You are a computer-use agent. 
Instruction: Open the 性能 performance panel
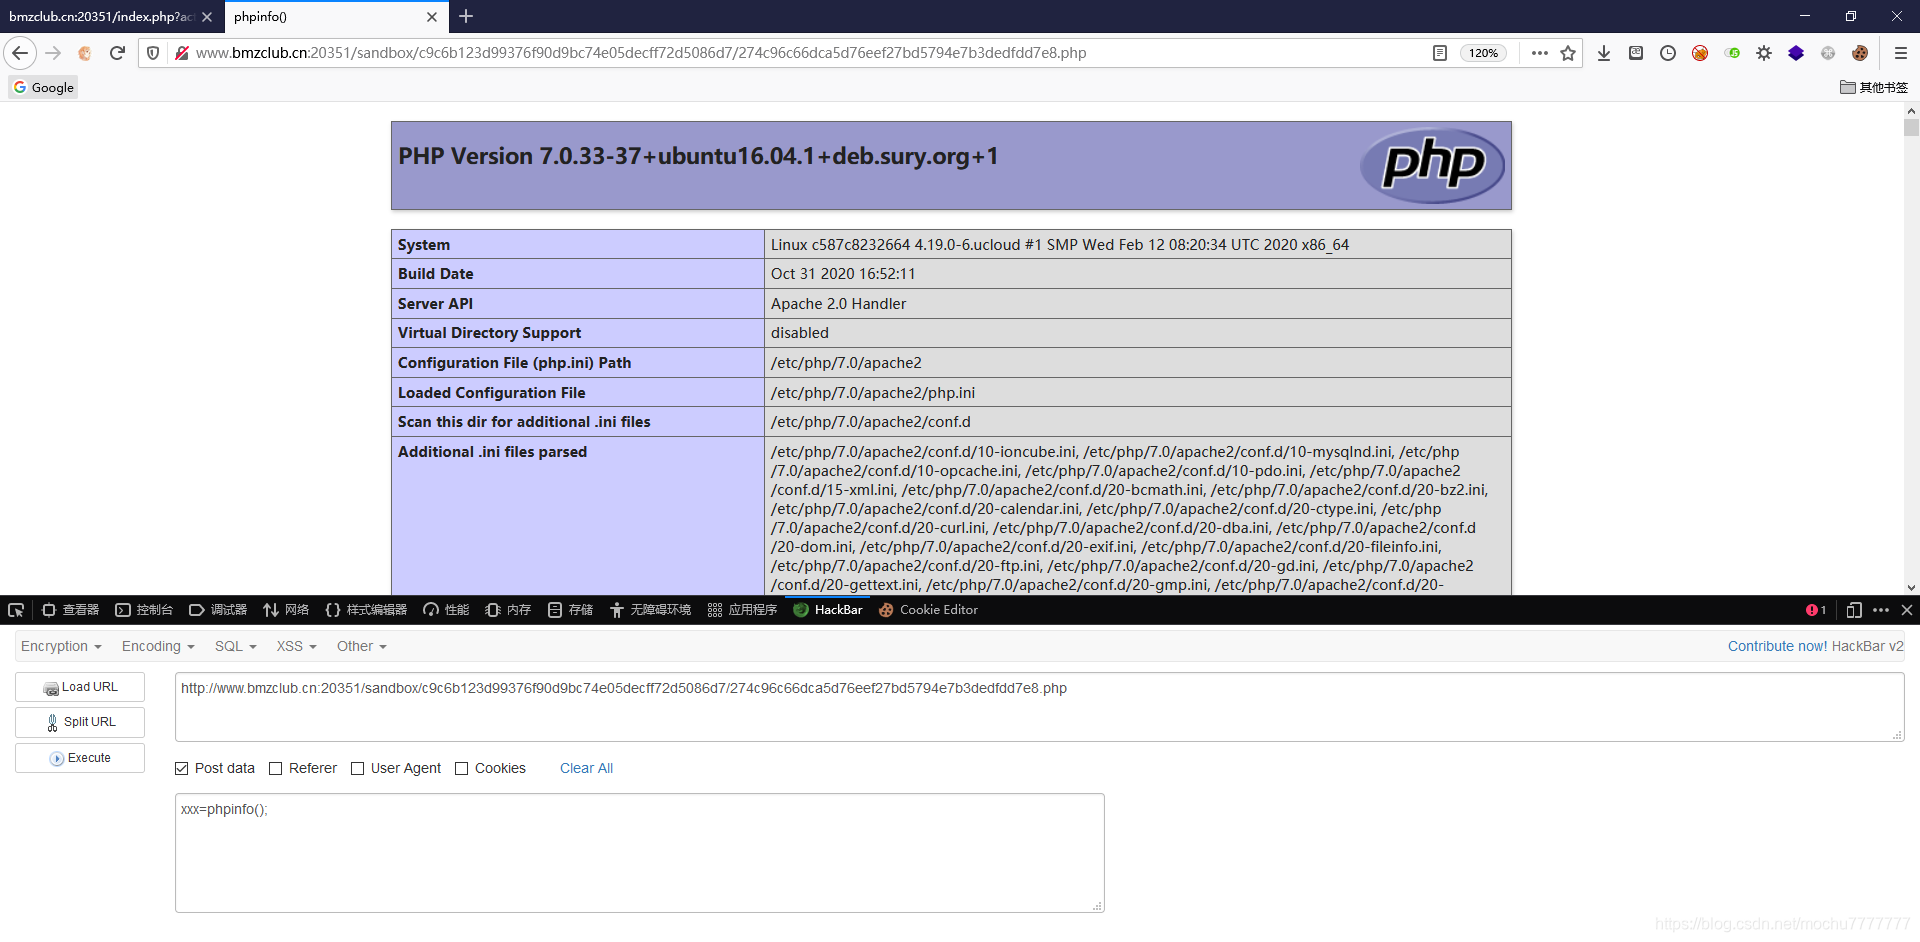(x=446, y=610)
